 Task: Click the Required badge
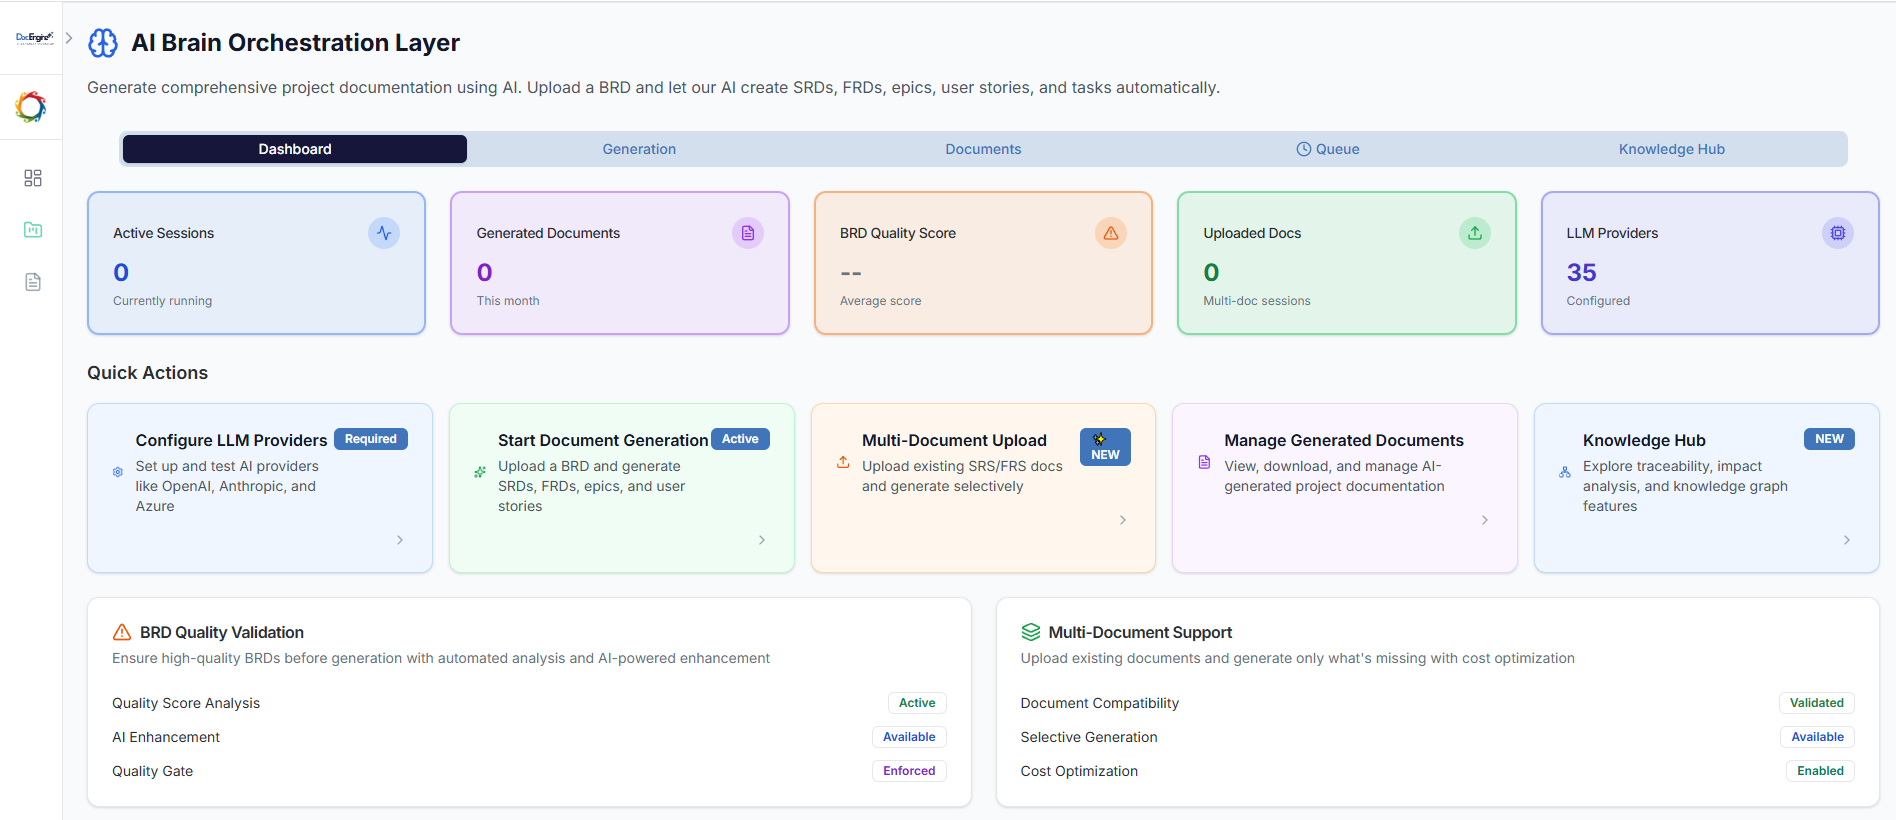click(x=371, y=439)
